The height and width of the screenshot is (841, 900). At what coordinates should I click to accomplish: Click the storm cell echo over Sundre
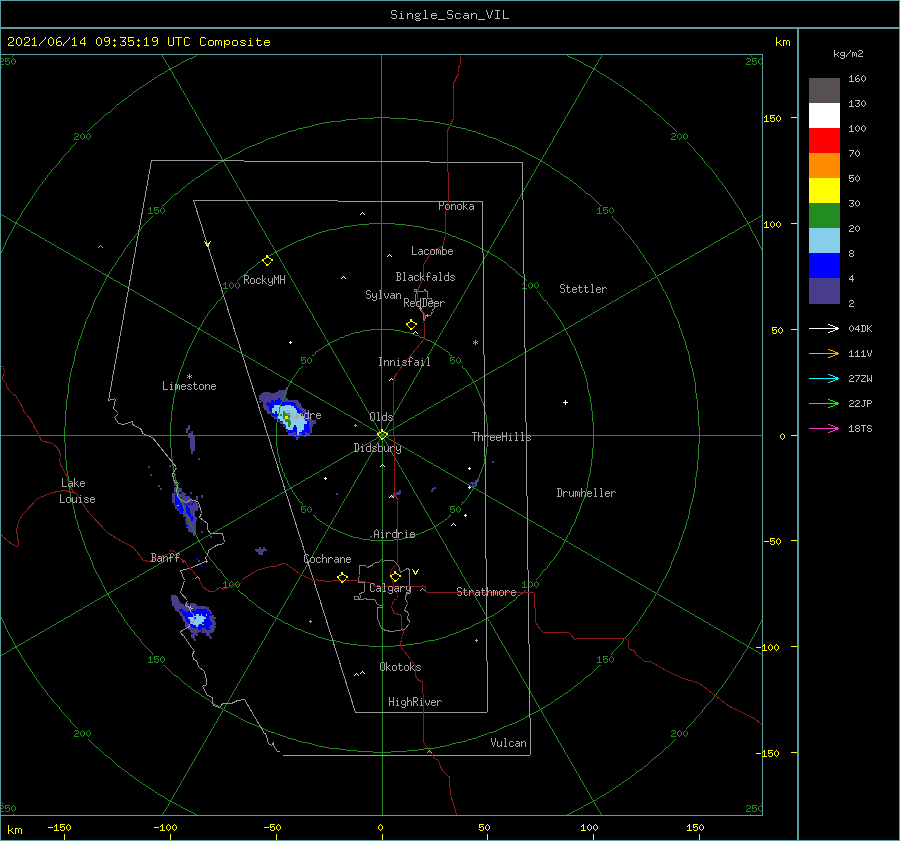tap(287, 414)
